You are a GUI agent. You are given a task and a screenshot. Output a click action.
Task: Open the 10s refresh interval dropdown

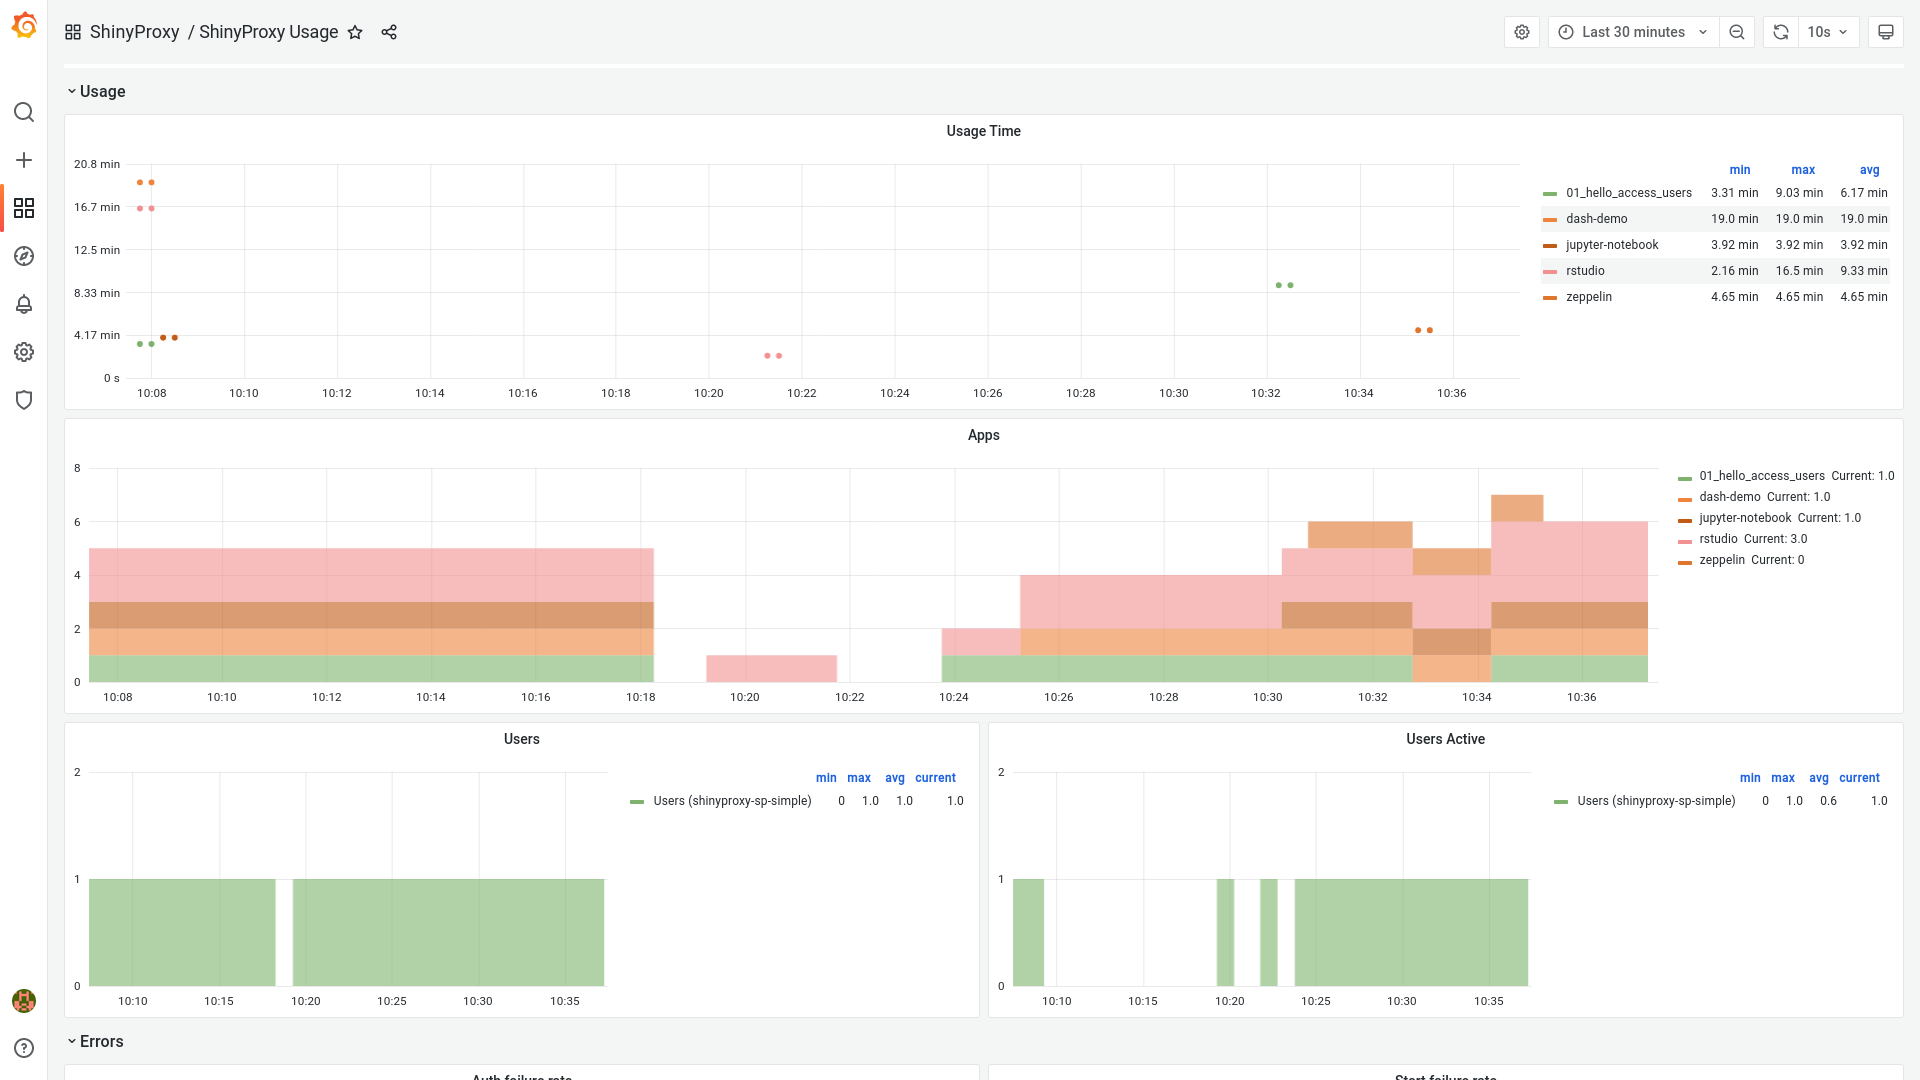click(x=1828, y=32)
